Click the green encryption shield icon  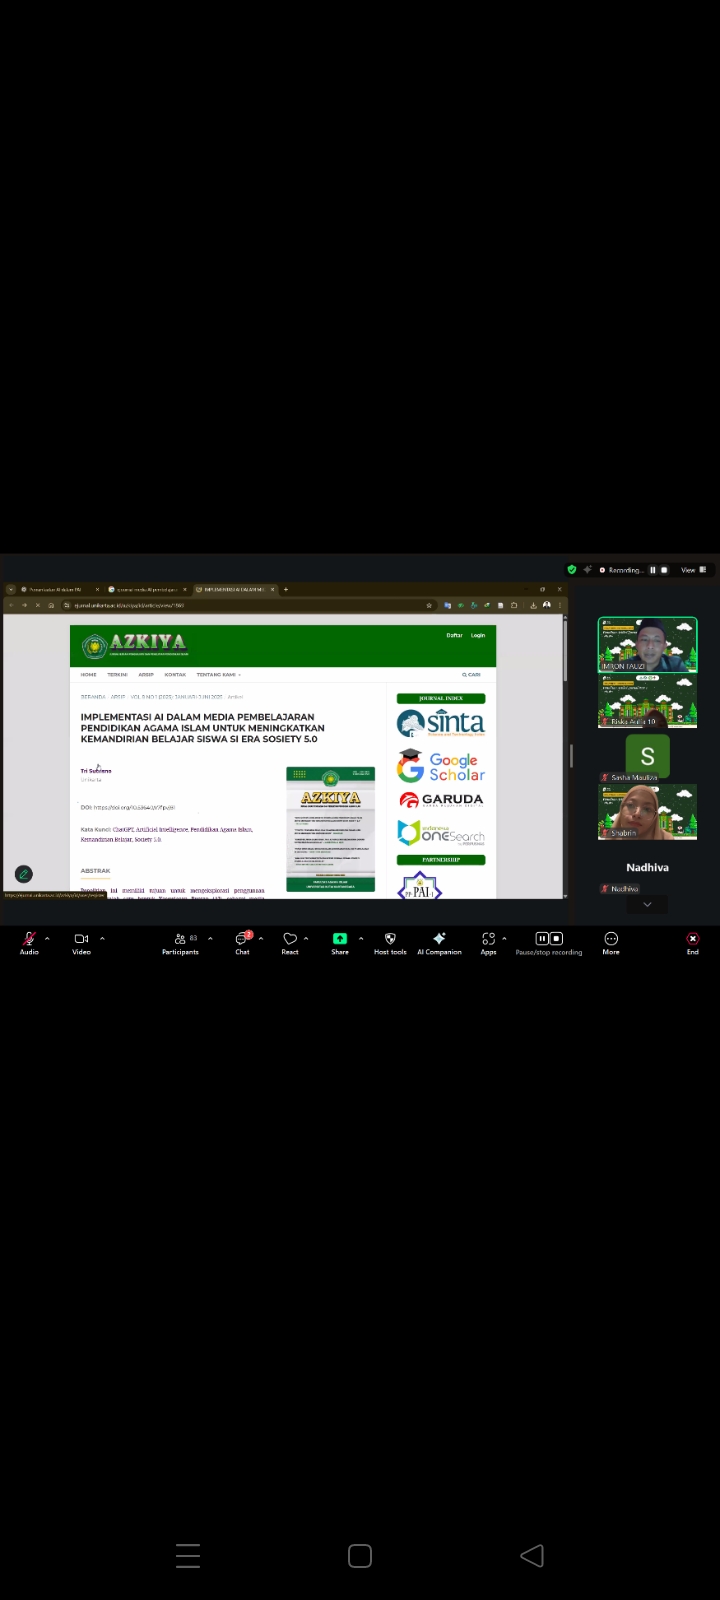[x=572, y=569]
